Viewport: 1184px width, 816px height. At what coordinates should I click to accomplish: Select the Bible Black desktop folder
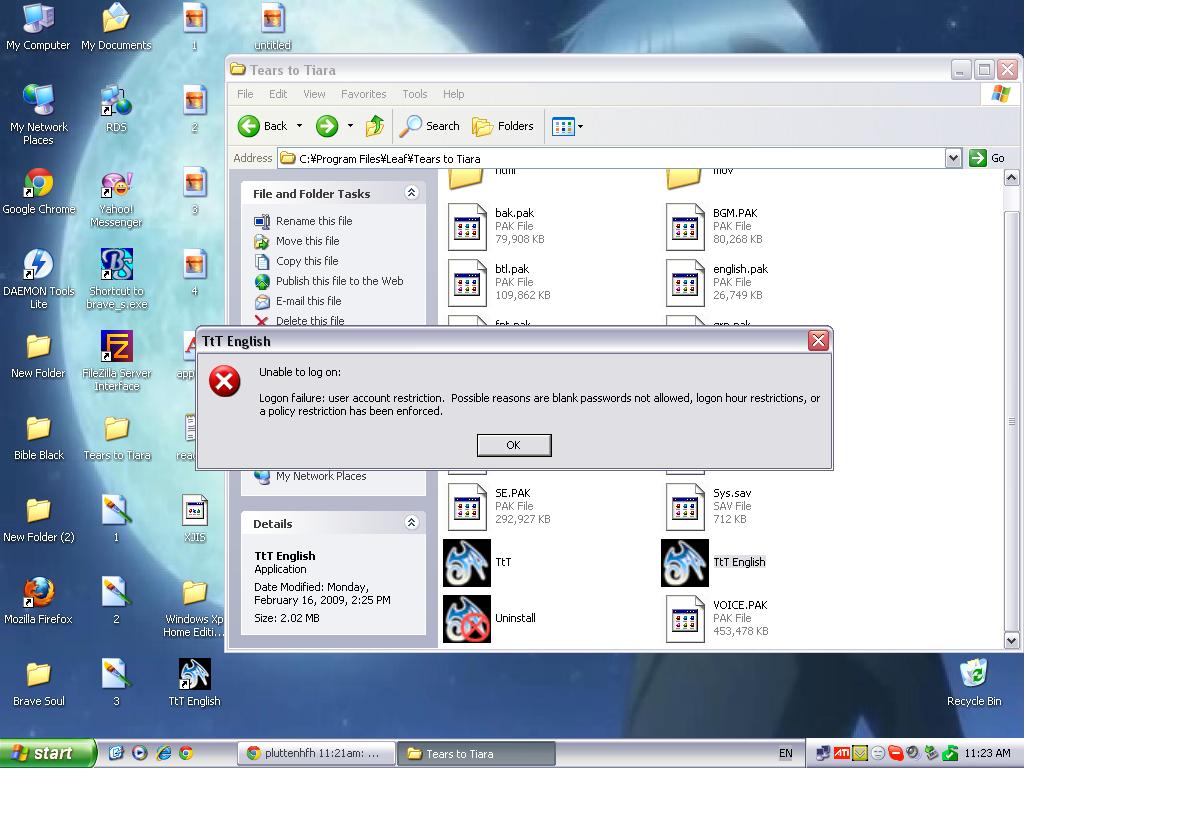(x=39, y=437)
